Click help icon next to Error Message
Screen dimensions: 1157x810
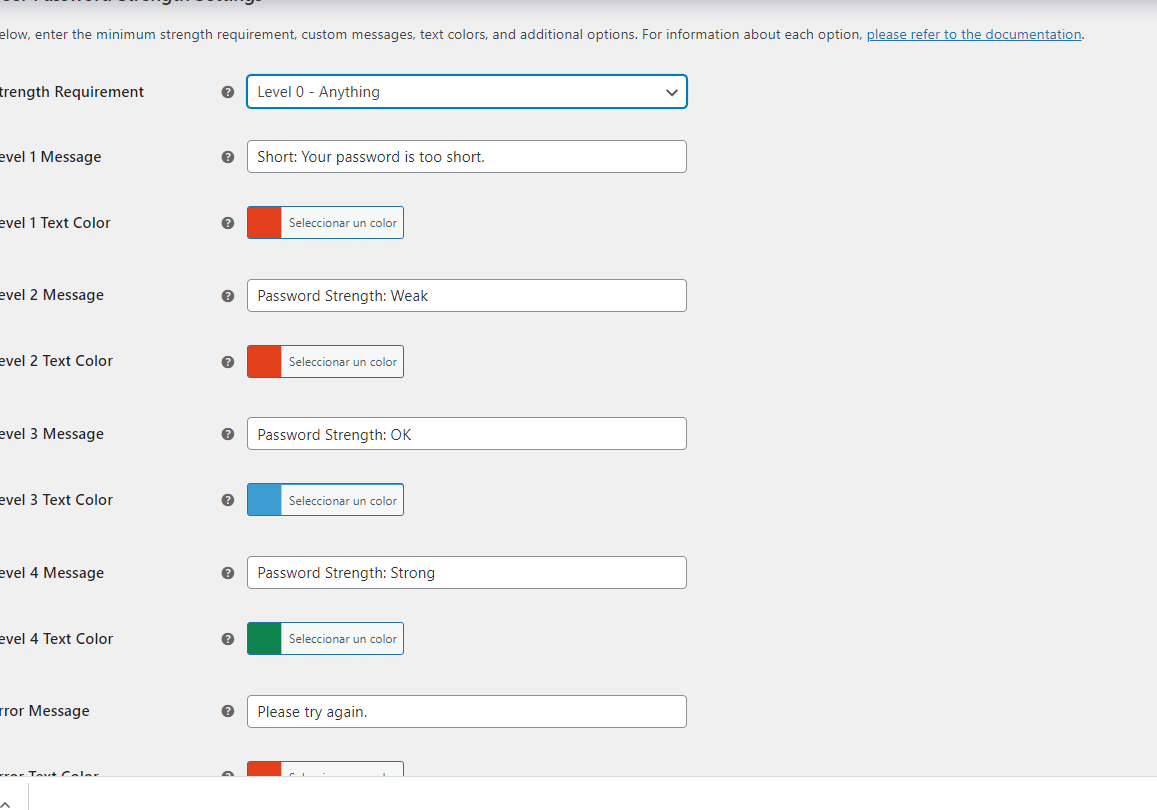[x=228, y=711]
